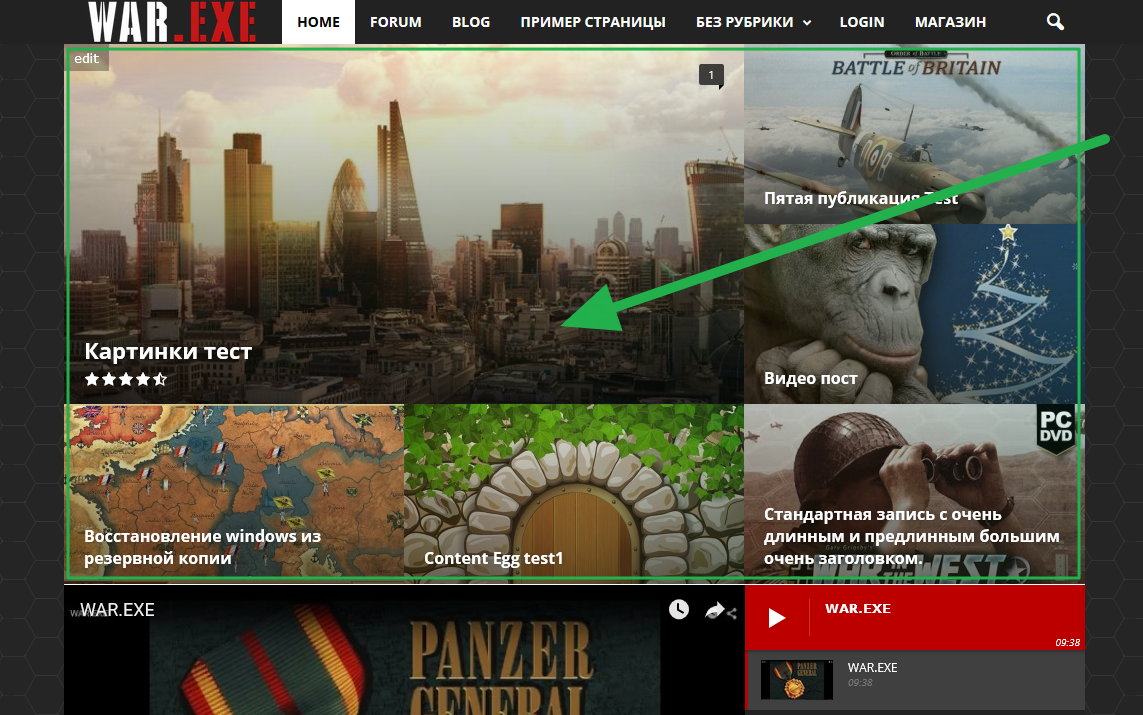Open Стандартная запись с очень длинным post
The width and height of the screenshot is (1143, 715).
point(911,536)
